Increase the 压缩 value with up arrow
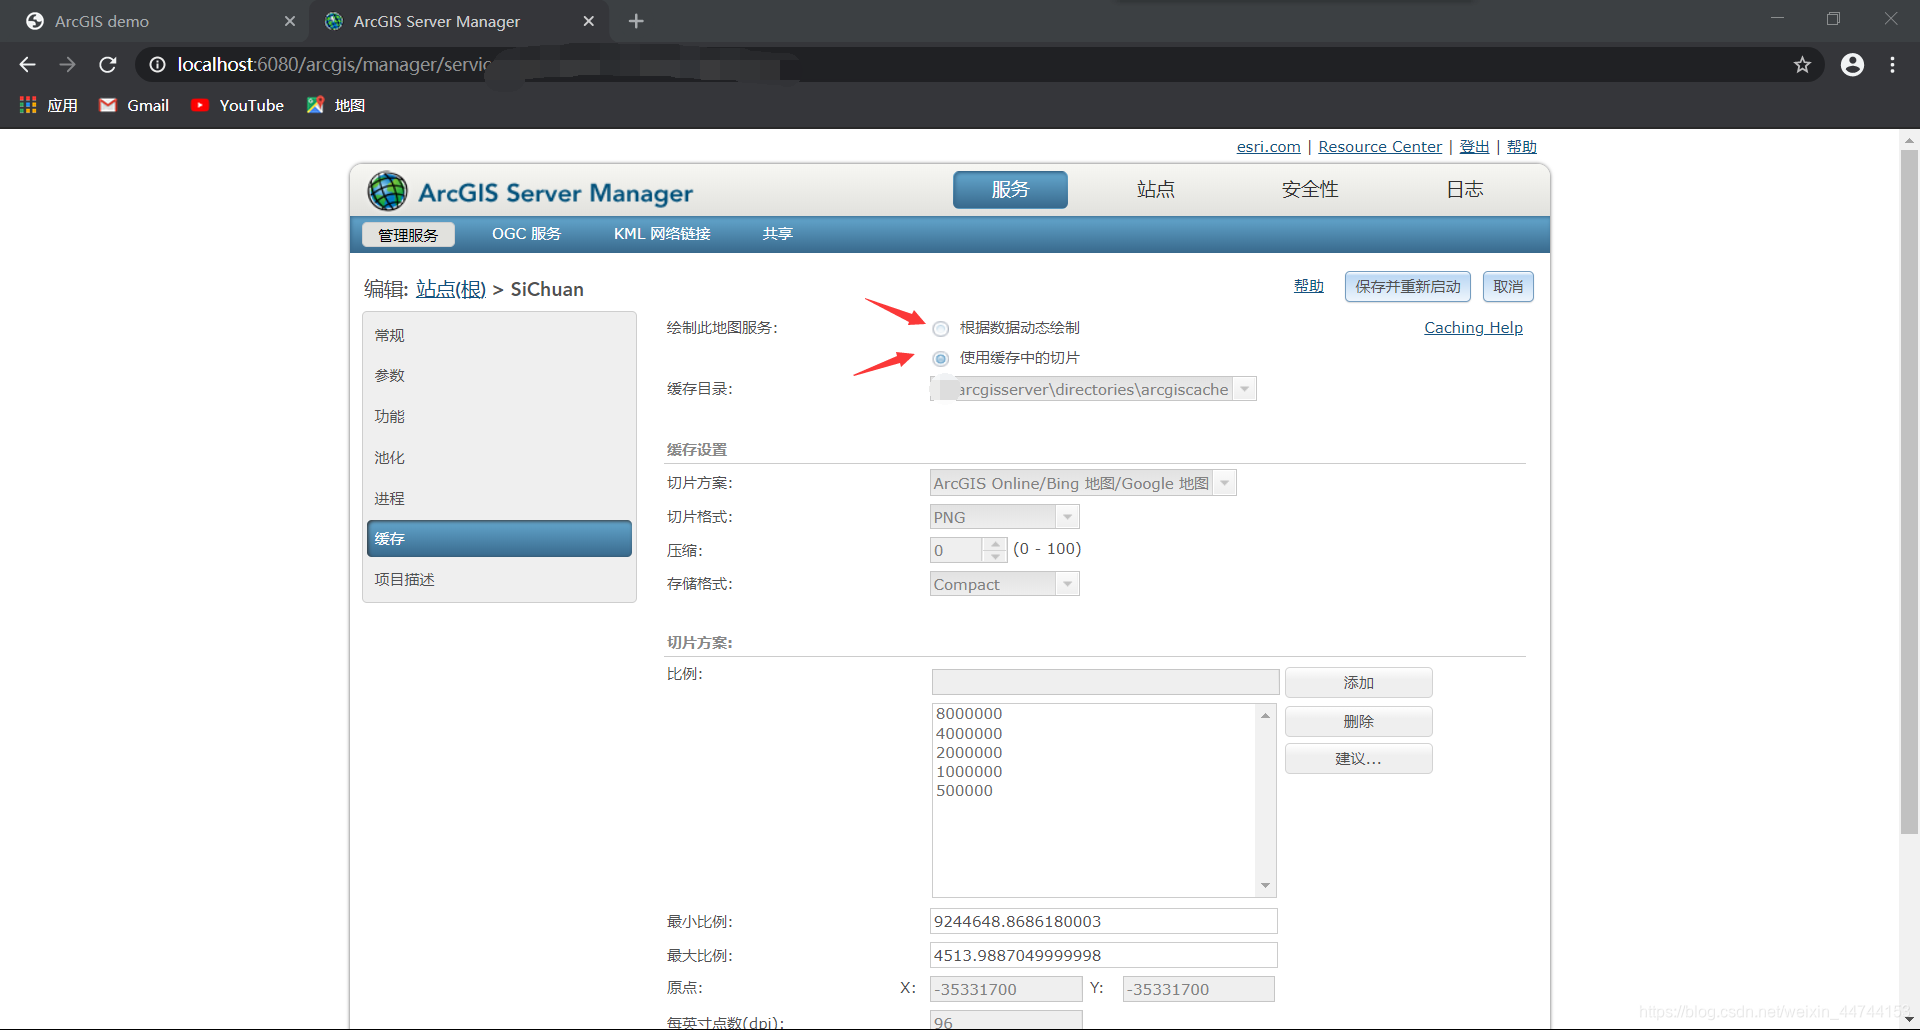Screen dimensions: 1920x1030 (x=995, y=544)
